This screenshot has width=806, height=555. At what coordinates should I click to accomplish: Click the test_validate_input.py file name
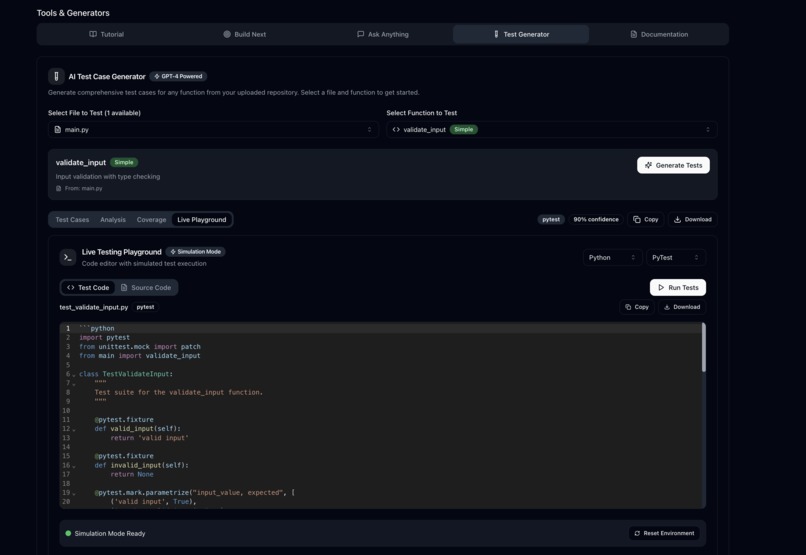pos(94,307)
